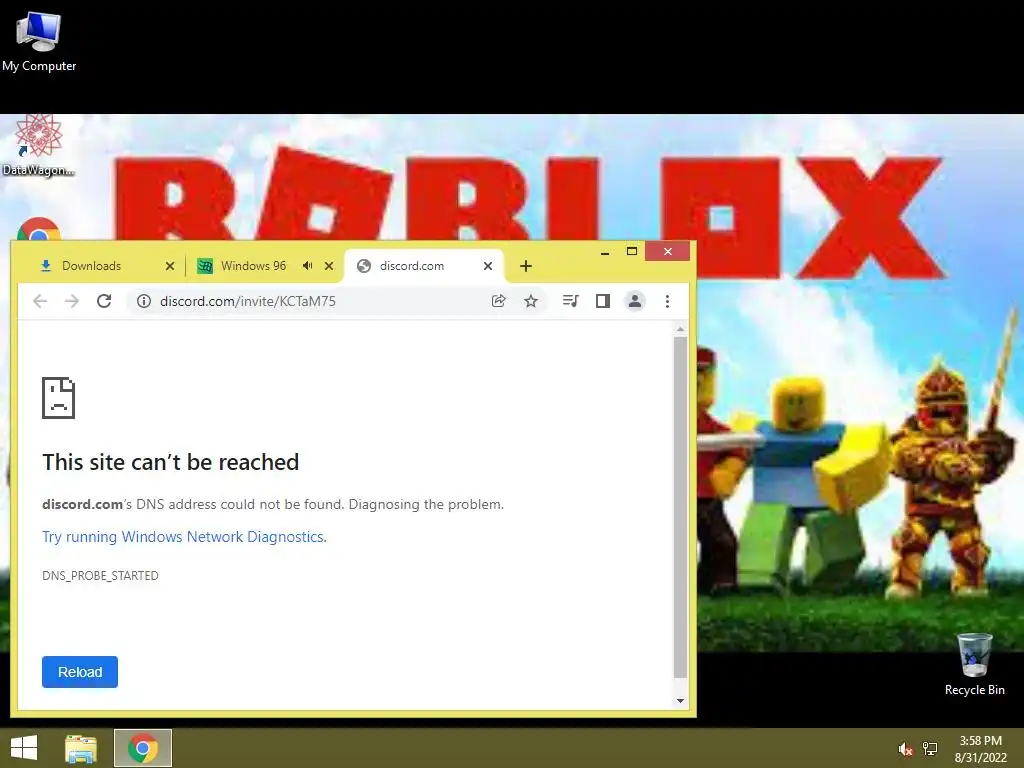Open the Windows Start button
The width and height of the screenshot is (1024, 768).
pos(24,748)
